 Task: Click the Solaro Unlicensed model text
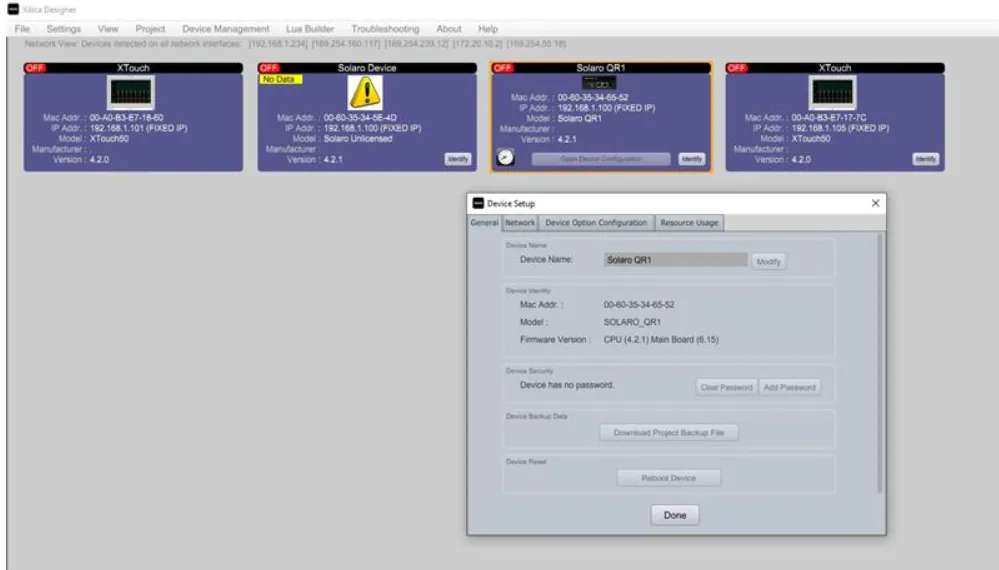tap(358, 138)
